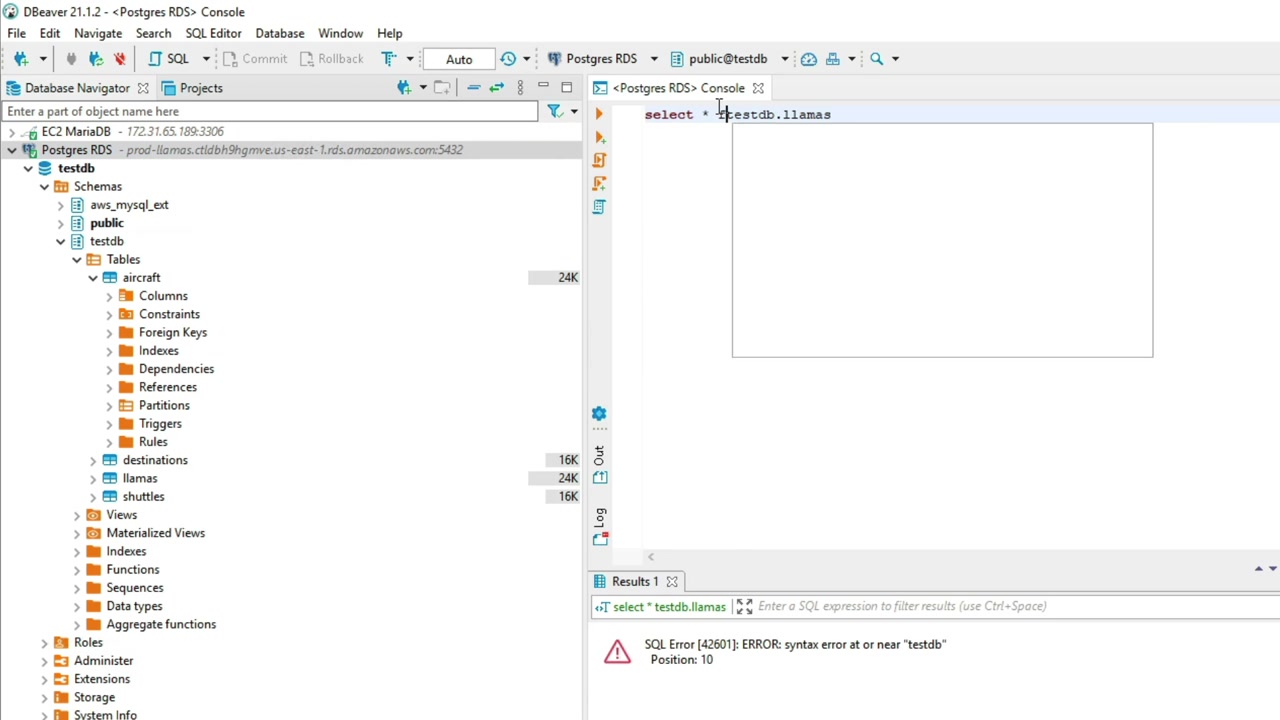Open the SQL button dropdown arrow
The width and height of the screenshot is (1280, 720).
pos(205,59)
